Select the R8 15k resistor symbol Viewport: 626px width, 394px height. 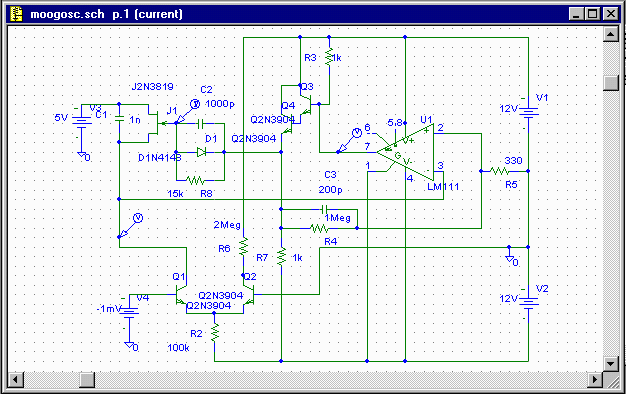coord(196,180)
